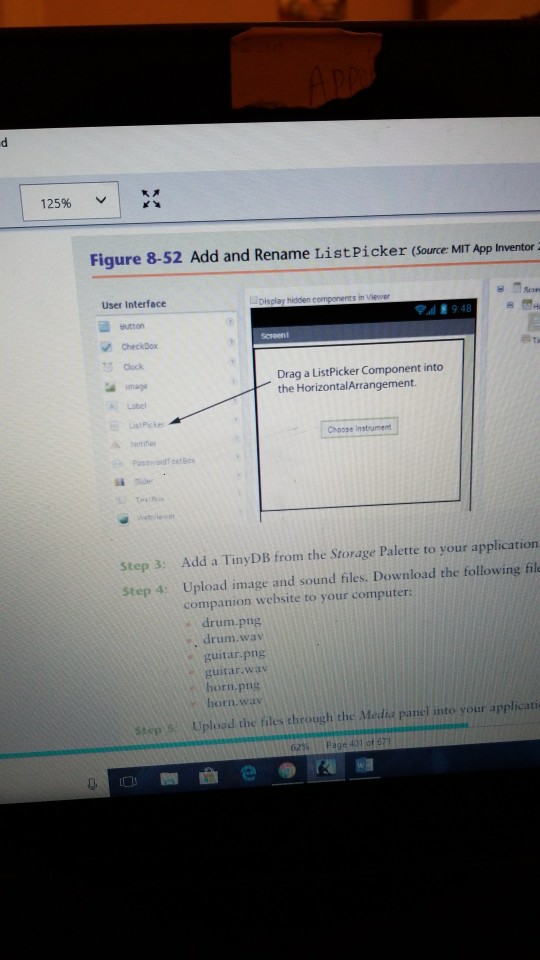Click the 'guitar.png' file name
540x960 pixels.
click(235, 655)
